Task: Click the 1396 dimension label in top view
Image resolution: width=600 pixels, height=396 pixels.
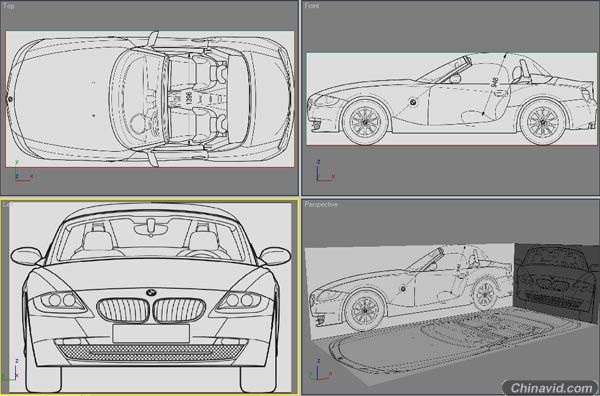Action: pos(188,98)
